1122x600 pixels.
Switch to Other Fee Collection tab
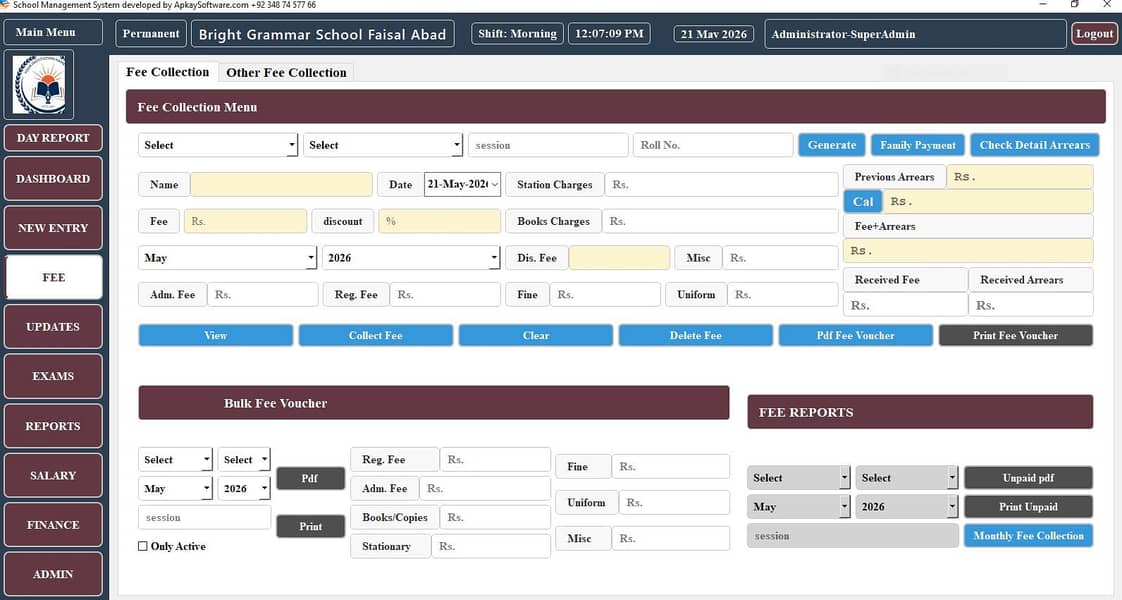tap(286, 72)
